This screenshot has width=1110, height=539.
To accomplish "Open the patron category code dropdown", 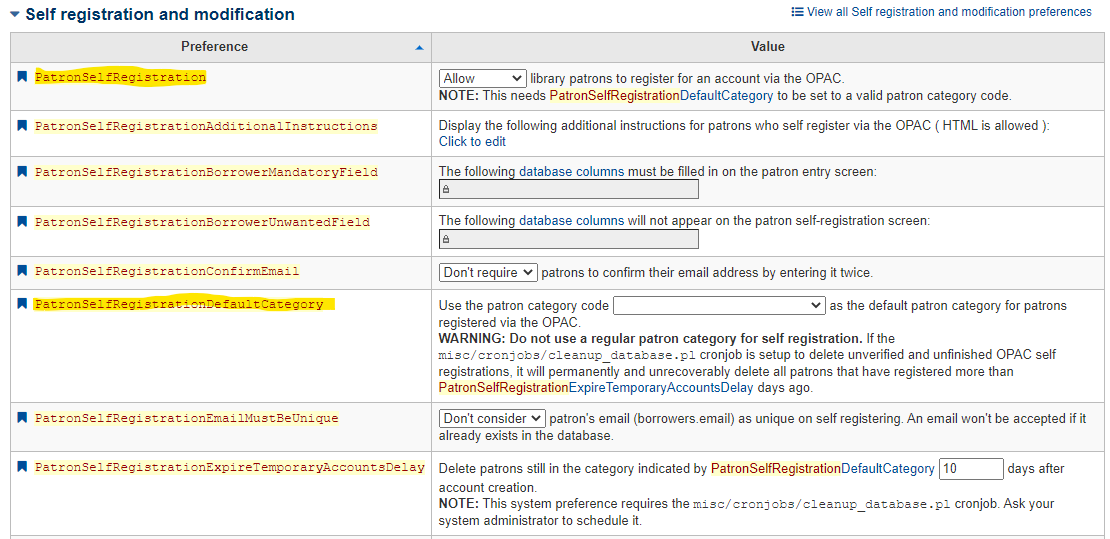I will (719, 305).
